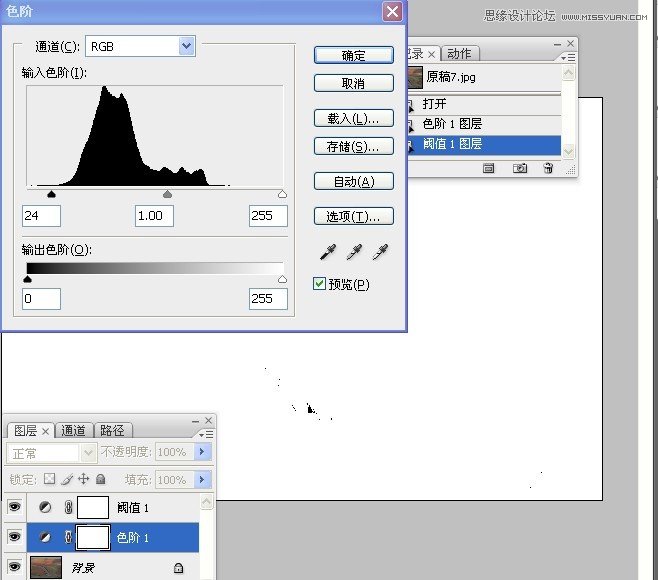Open the Layers panel options menu

click(206, 434)
